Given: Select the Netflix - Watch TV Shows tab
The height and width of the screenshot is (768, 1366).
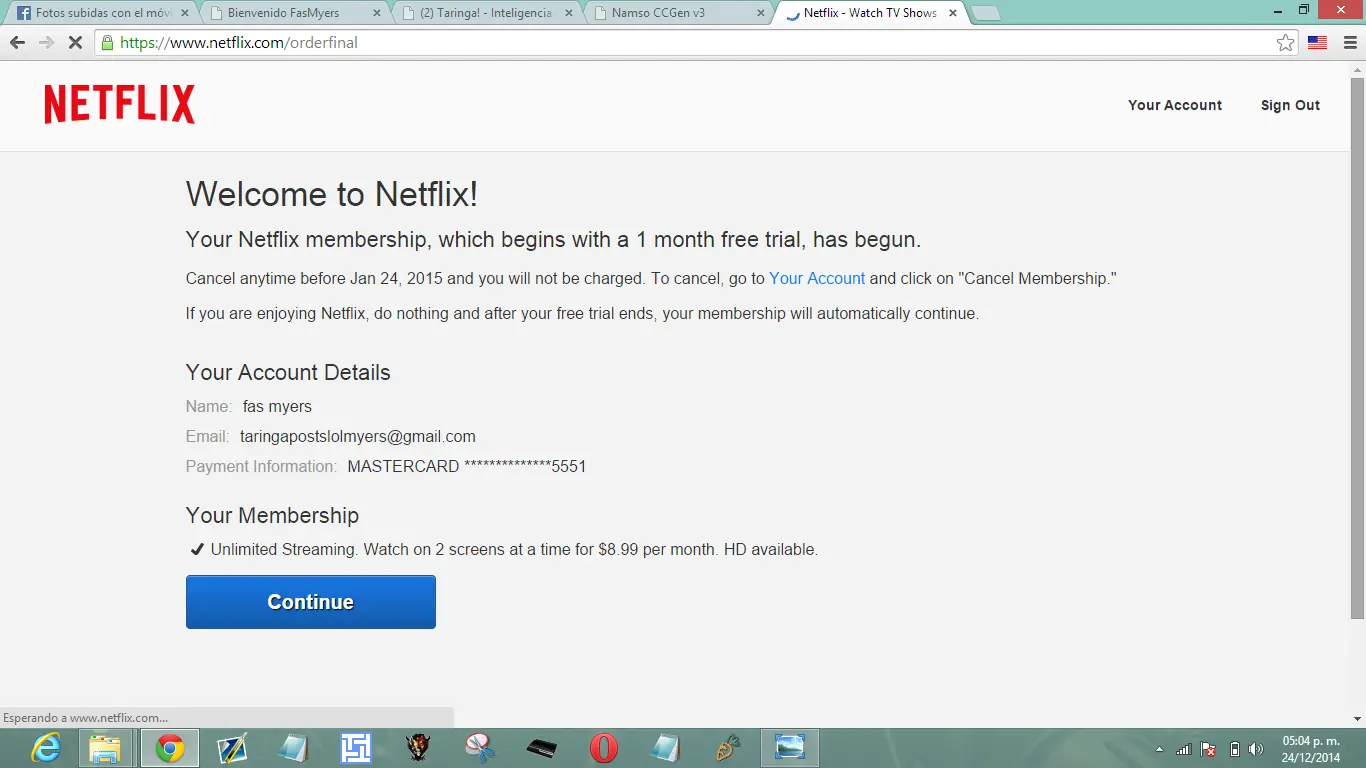Looking at the screenshot, I should 870,13.
